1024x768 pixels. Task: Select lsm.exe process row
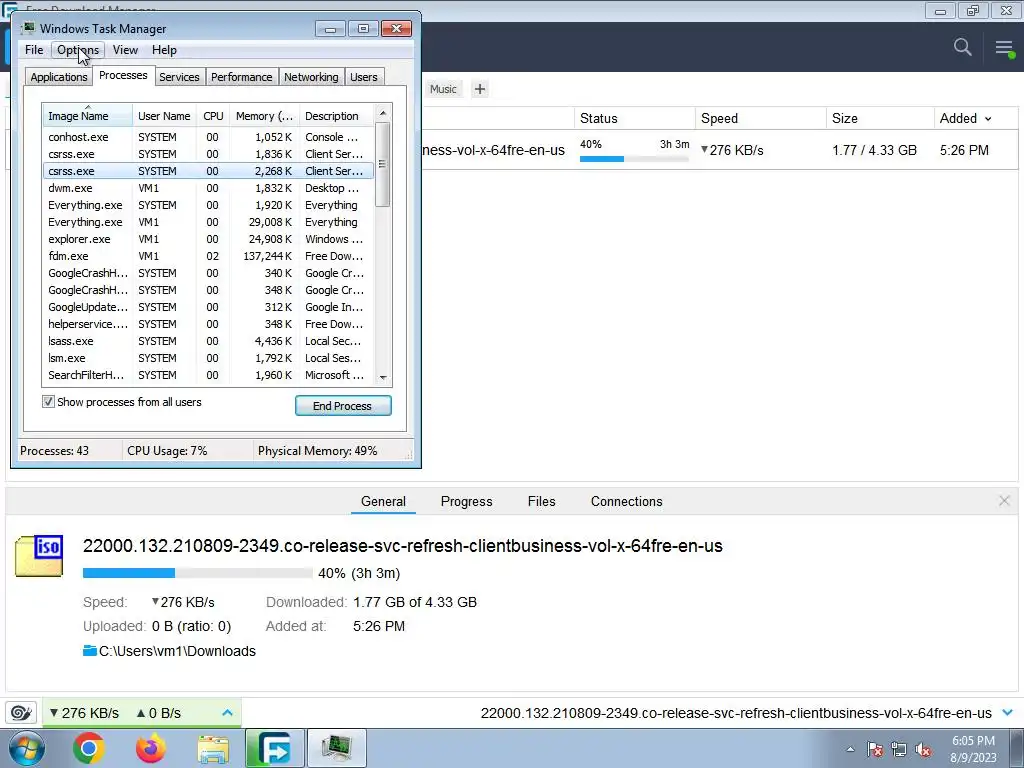coord(208,358)
